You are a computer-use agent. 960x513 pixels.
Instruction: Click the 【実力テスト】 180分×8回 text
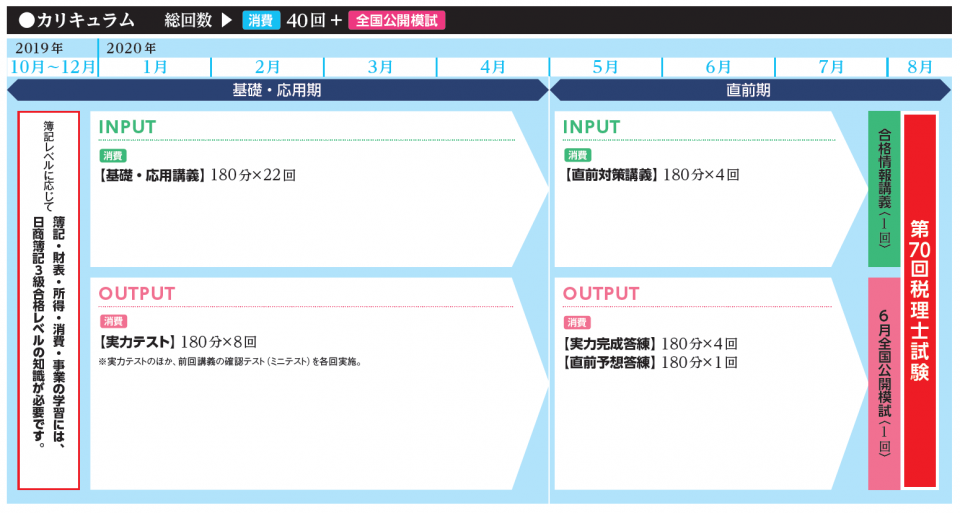[178, 341]
